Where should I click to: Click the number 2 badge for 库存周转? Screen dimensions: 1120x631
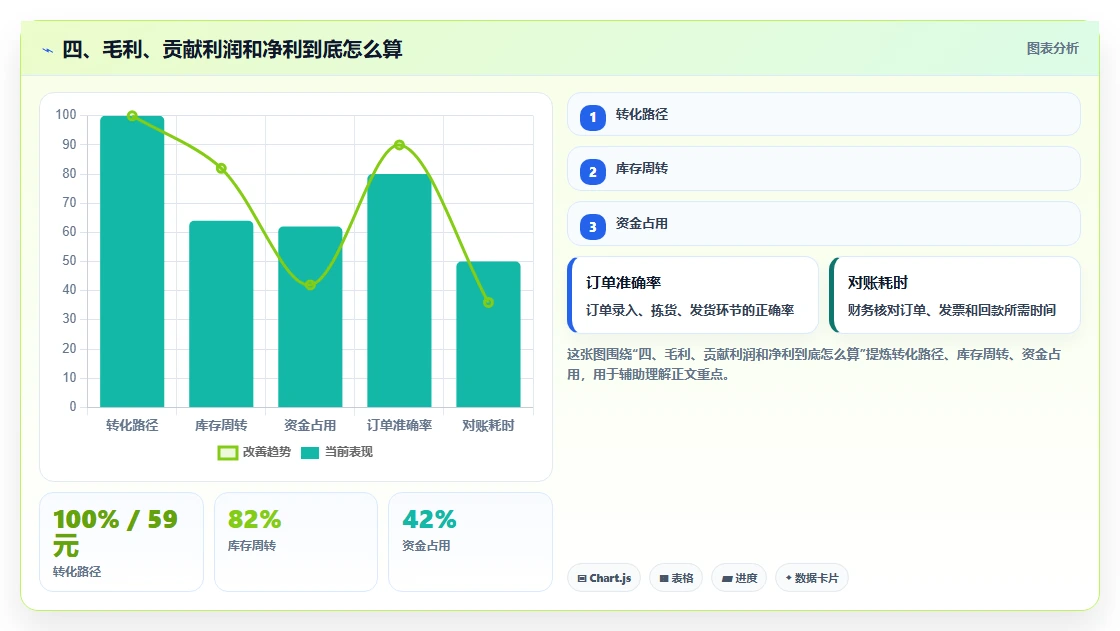pyautogui.click(x=592, y=172)
